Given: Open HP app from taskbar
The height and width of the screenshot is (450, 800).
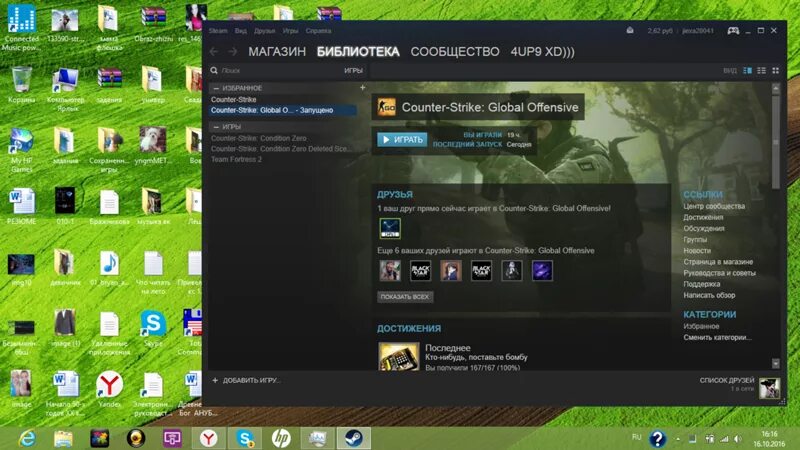Looking at the screenshot, I should tap(281, 438).
